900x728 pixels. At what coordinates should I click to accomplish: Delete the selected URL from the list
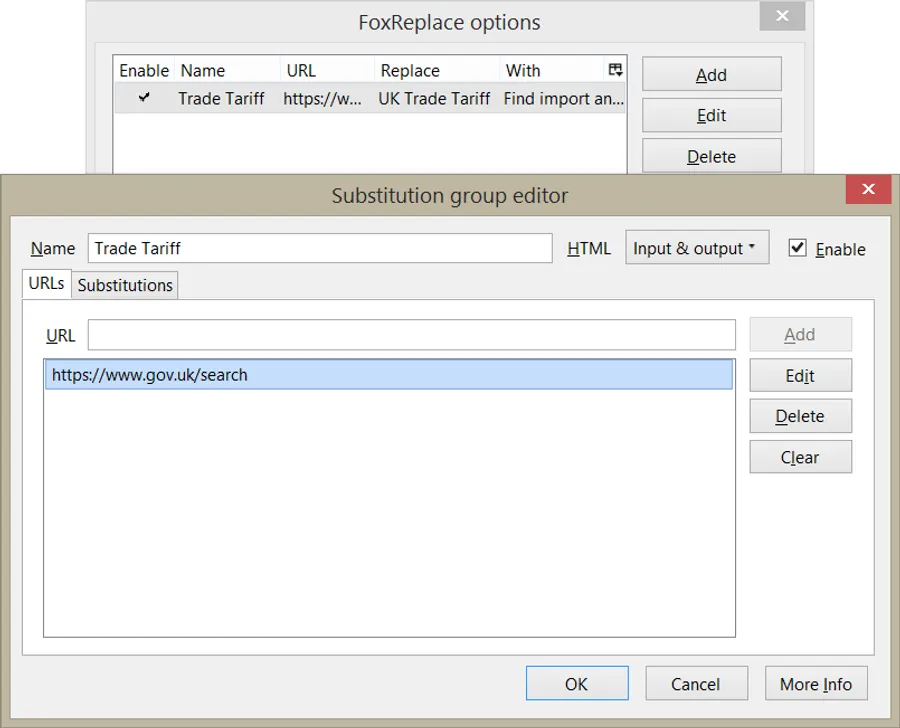tap(800, 416)
